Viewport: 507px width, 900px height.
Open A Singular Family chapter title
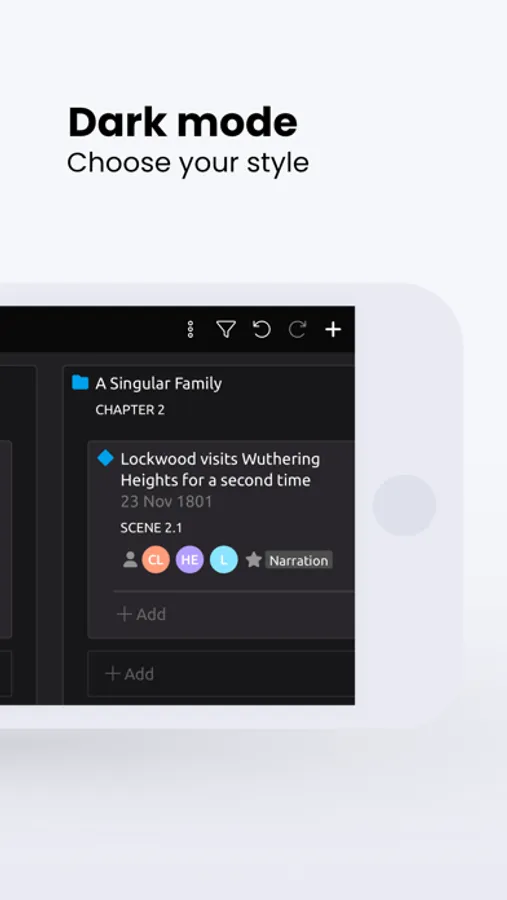tap(158, 383)
